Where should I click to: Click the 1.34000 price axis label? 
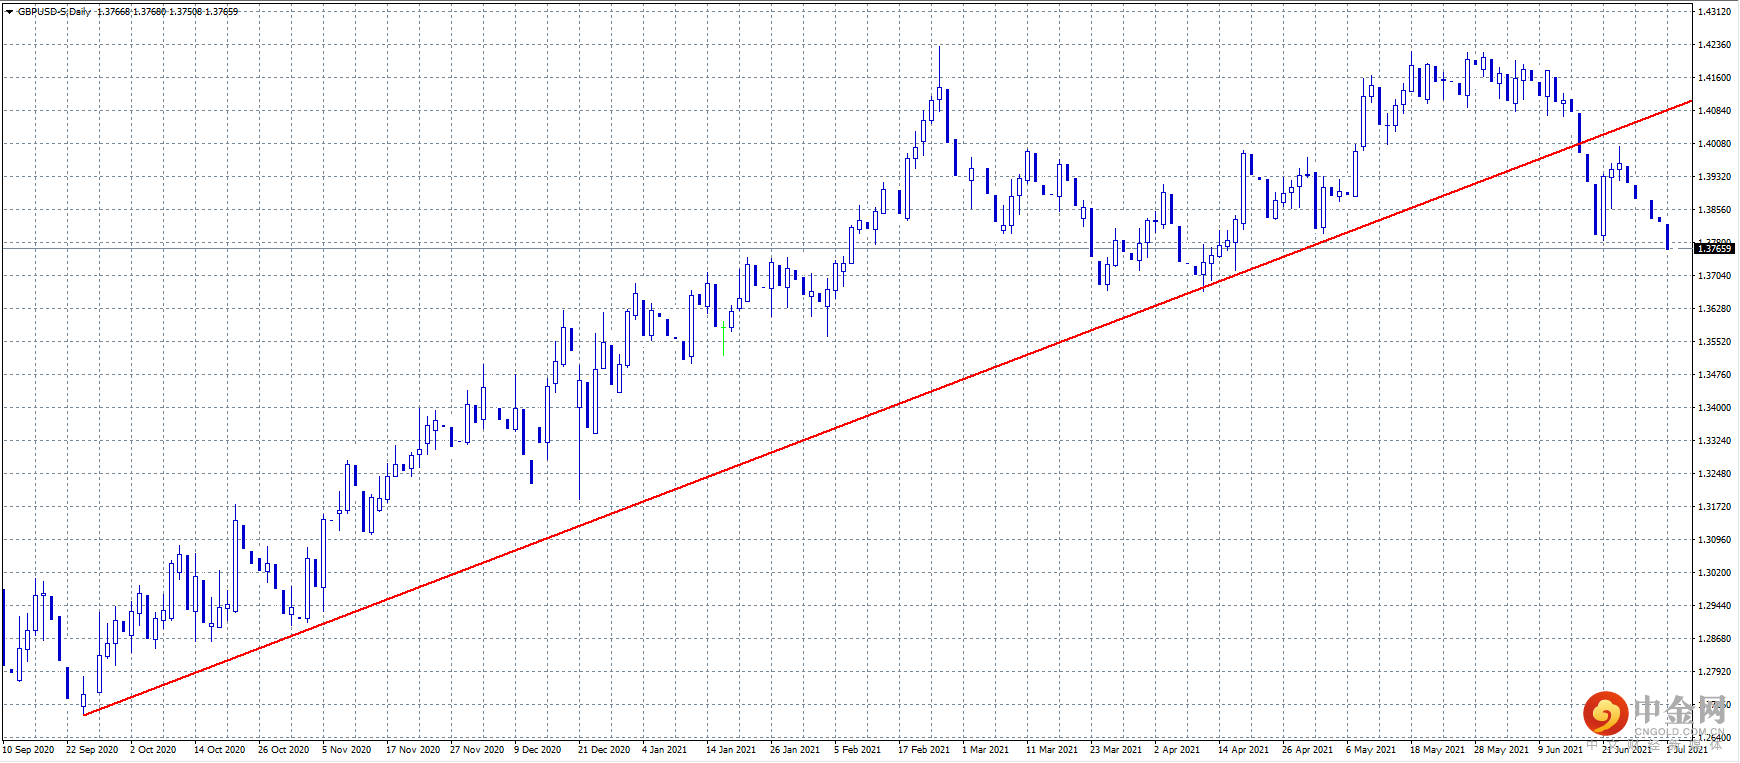tap(1714, 408)
